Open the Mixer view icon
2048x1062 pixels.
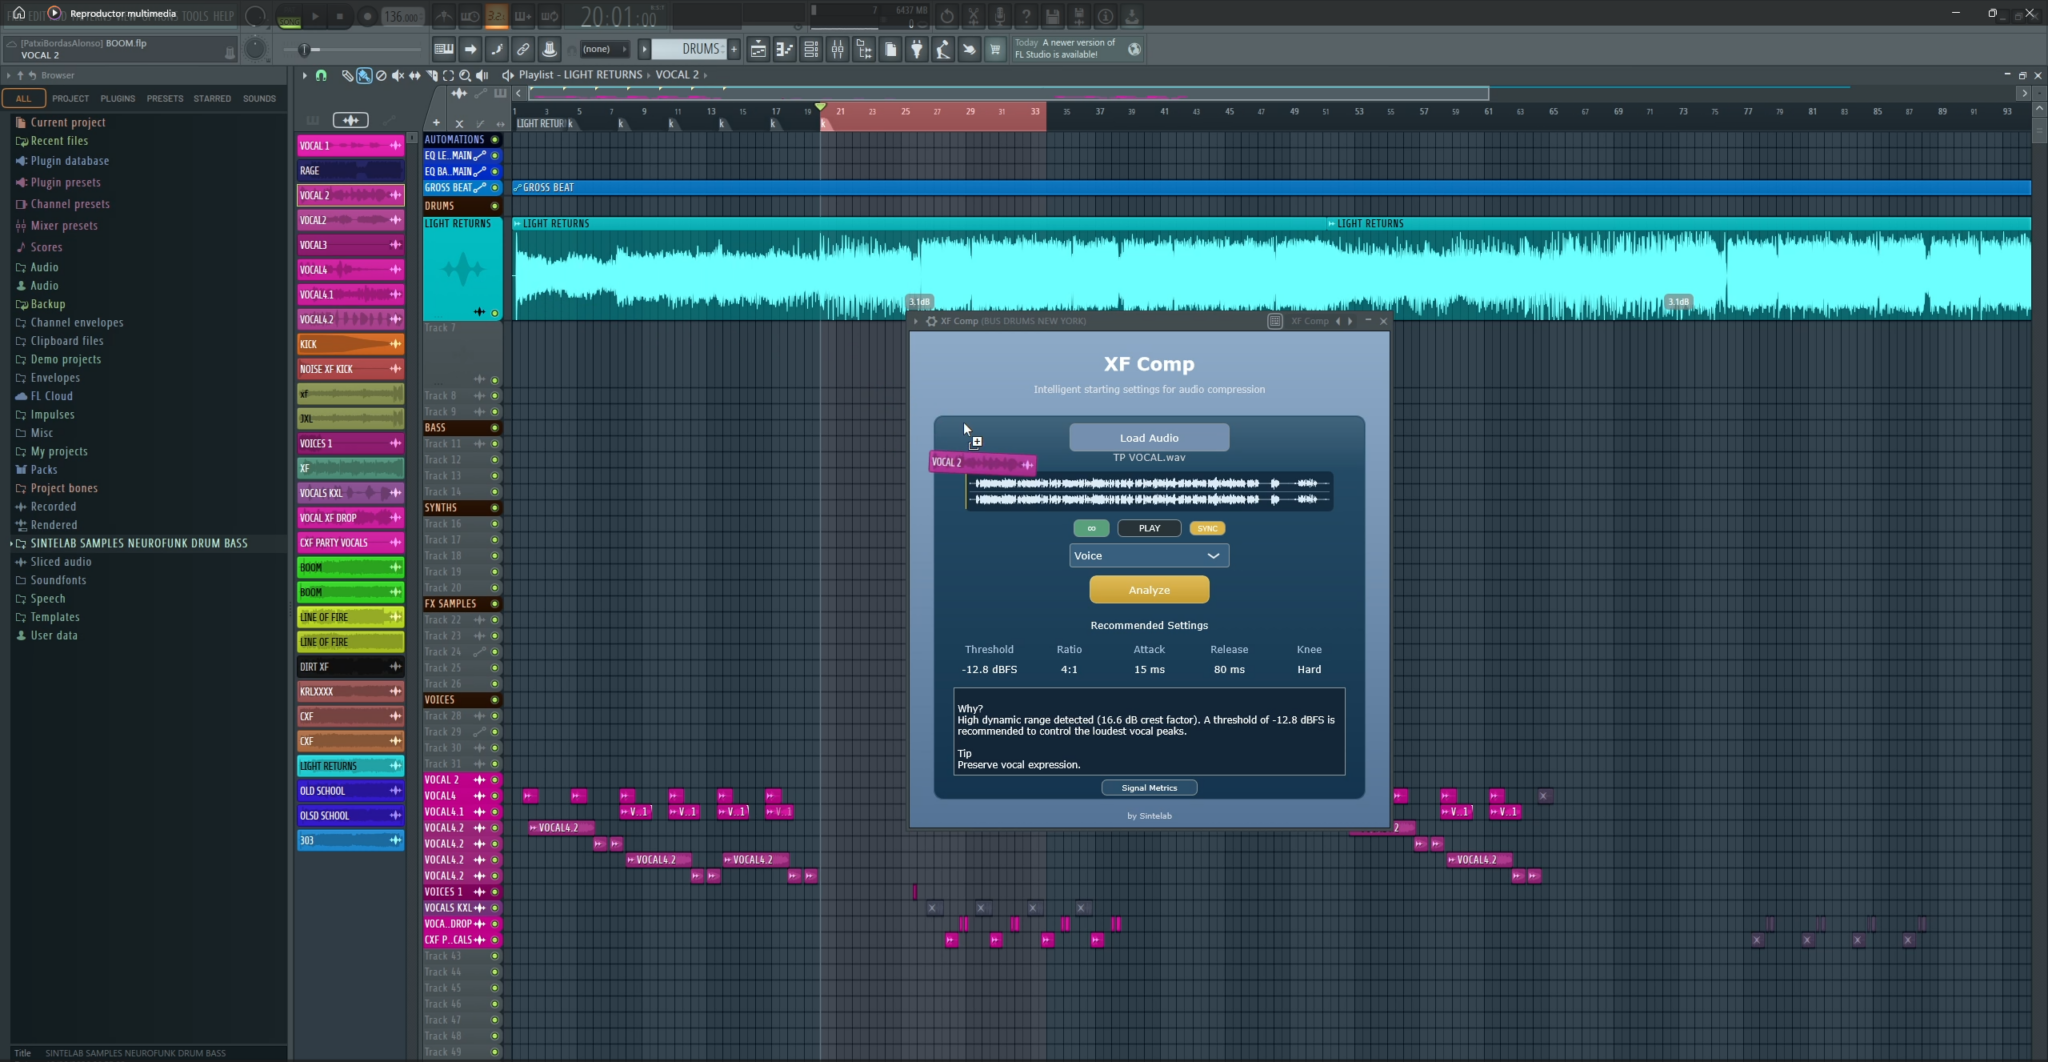click(838, 49)
